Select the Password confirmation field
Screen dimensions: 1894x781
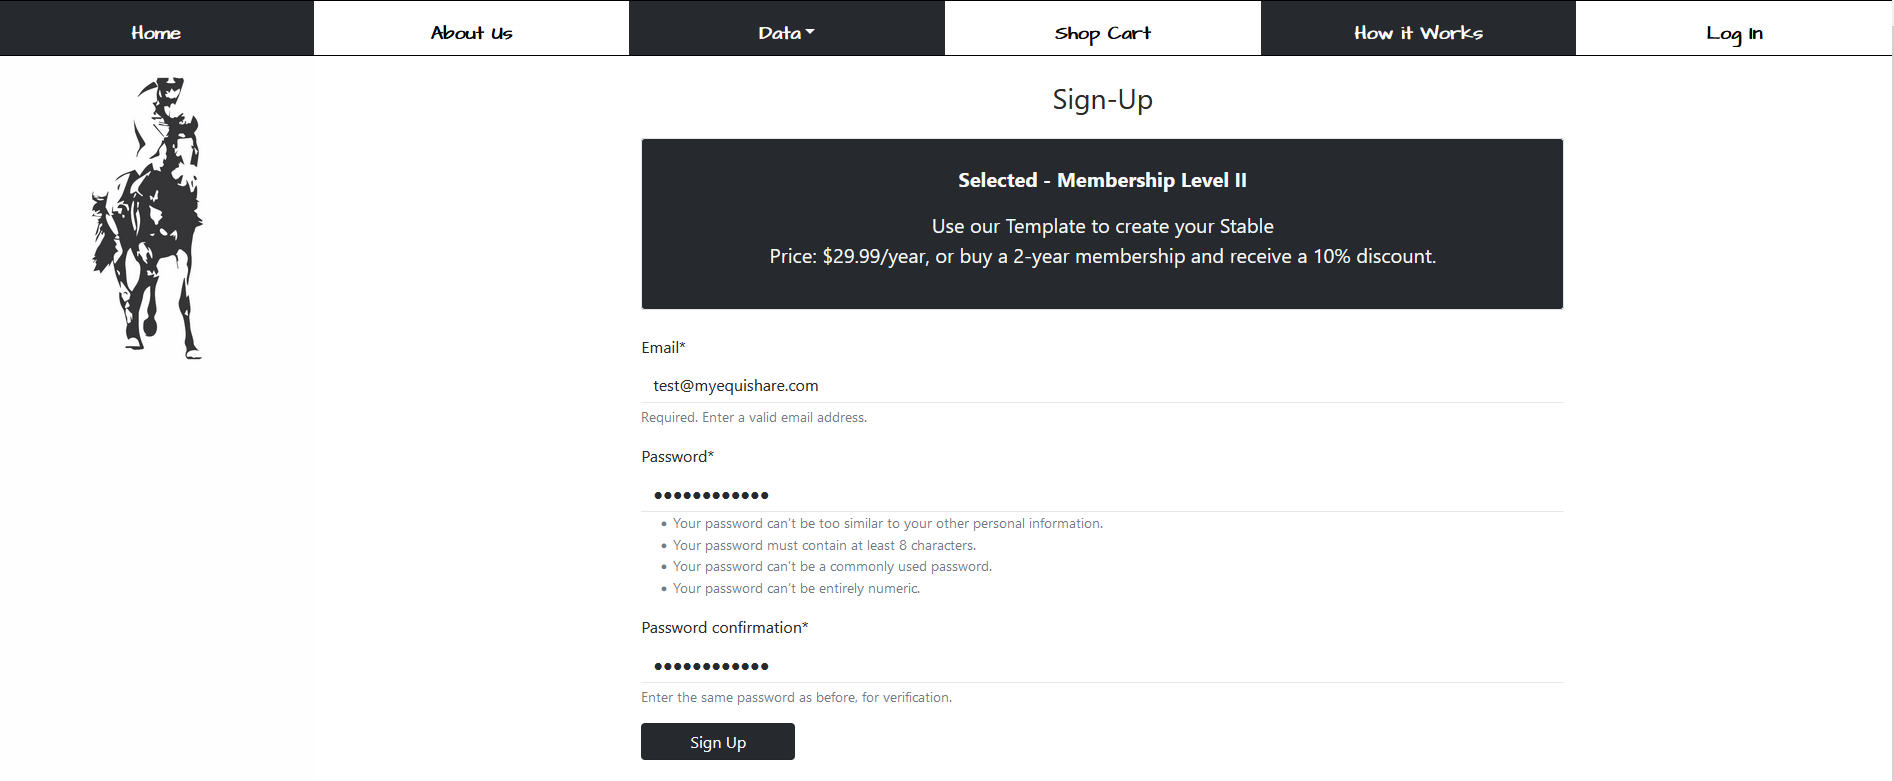click(x=1101, y=666)
